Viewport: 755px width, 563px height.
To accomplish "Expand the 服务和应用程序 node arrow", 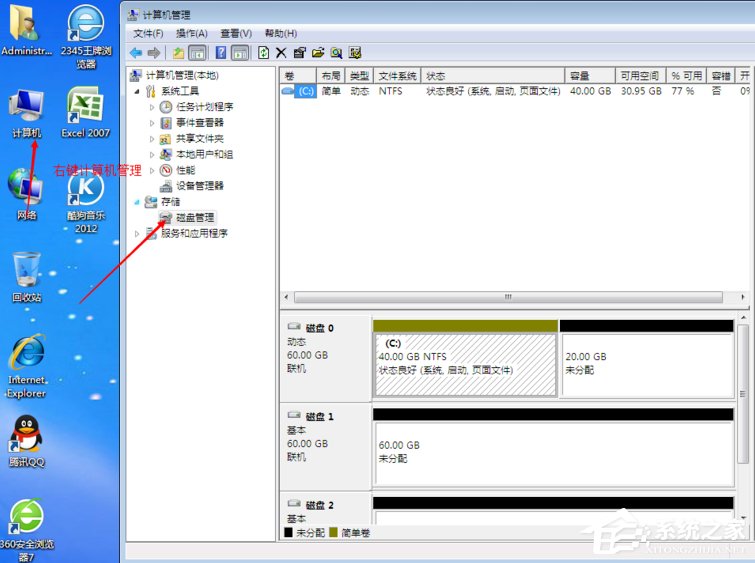I will (x=137, y=234).
